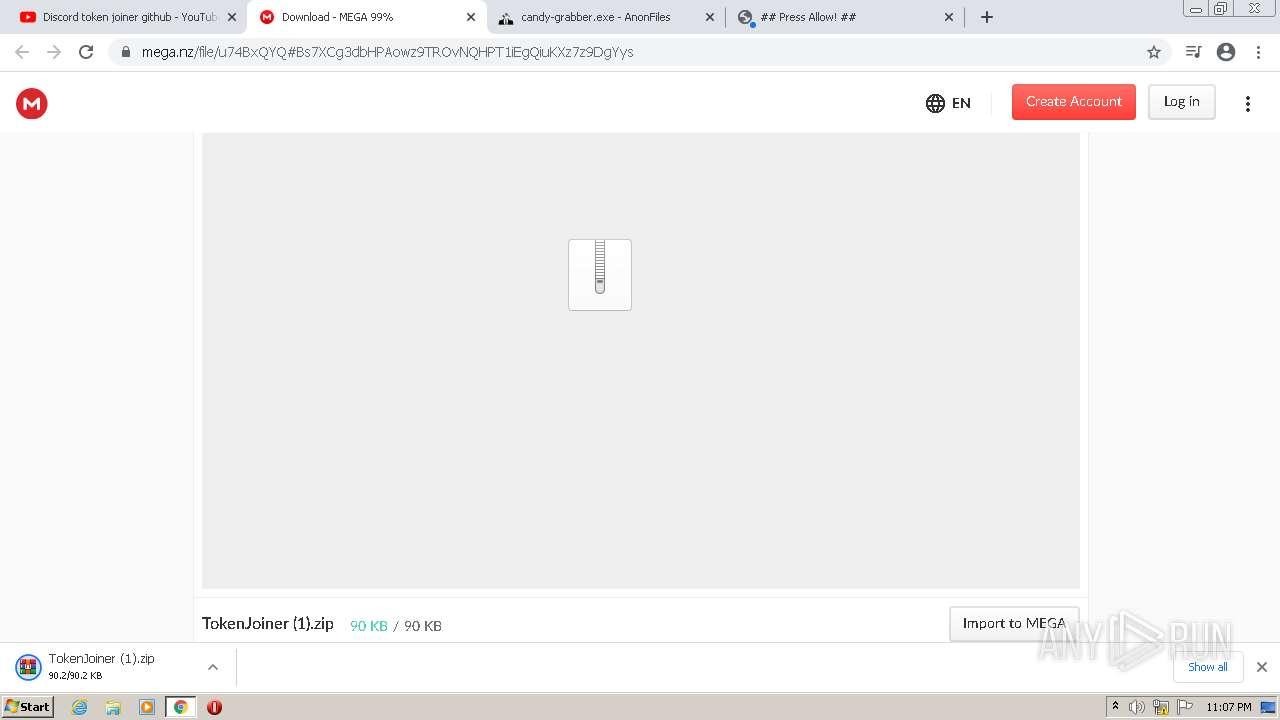Image resolution: width=1280 pixels, height=720 pixels.
Task: Click the Log in button
Action: click(1181, 102)
